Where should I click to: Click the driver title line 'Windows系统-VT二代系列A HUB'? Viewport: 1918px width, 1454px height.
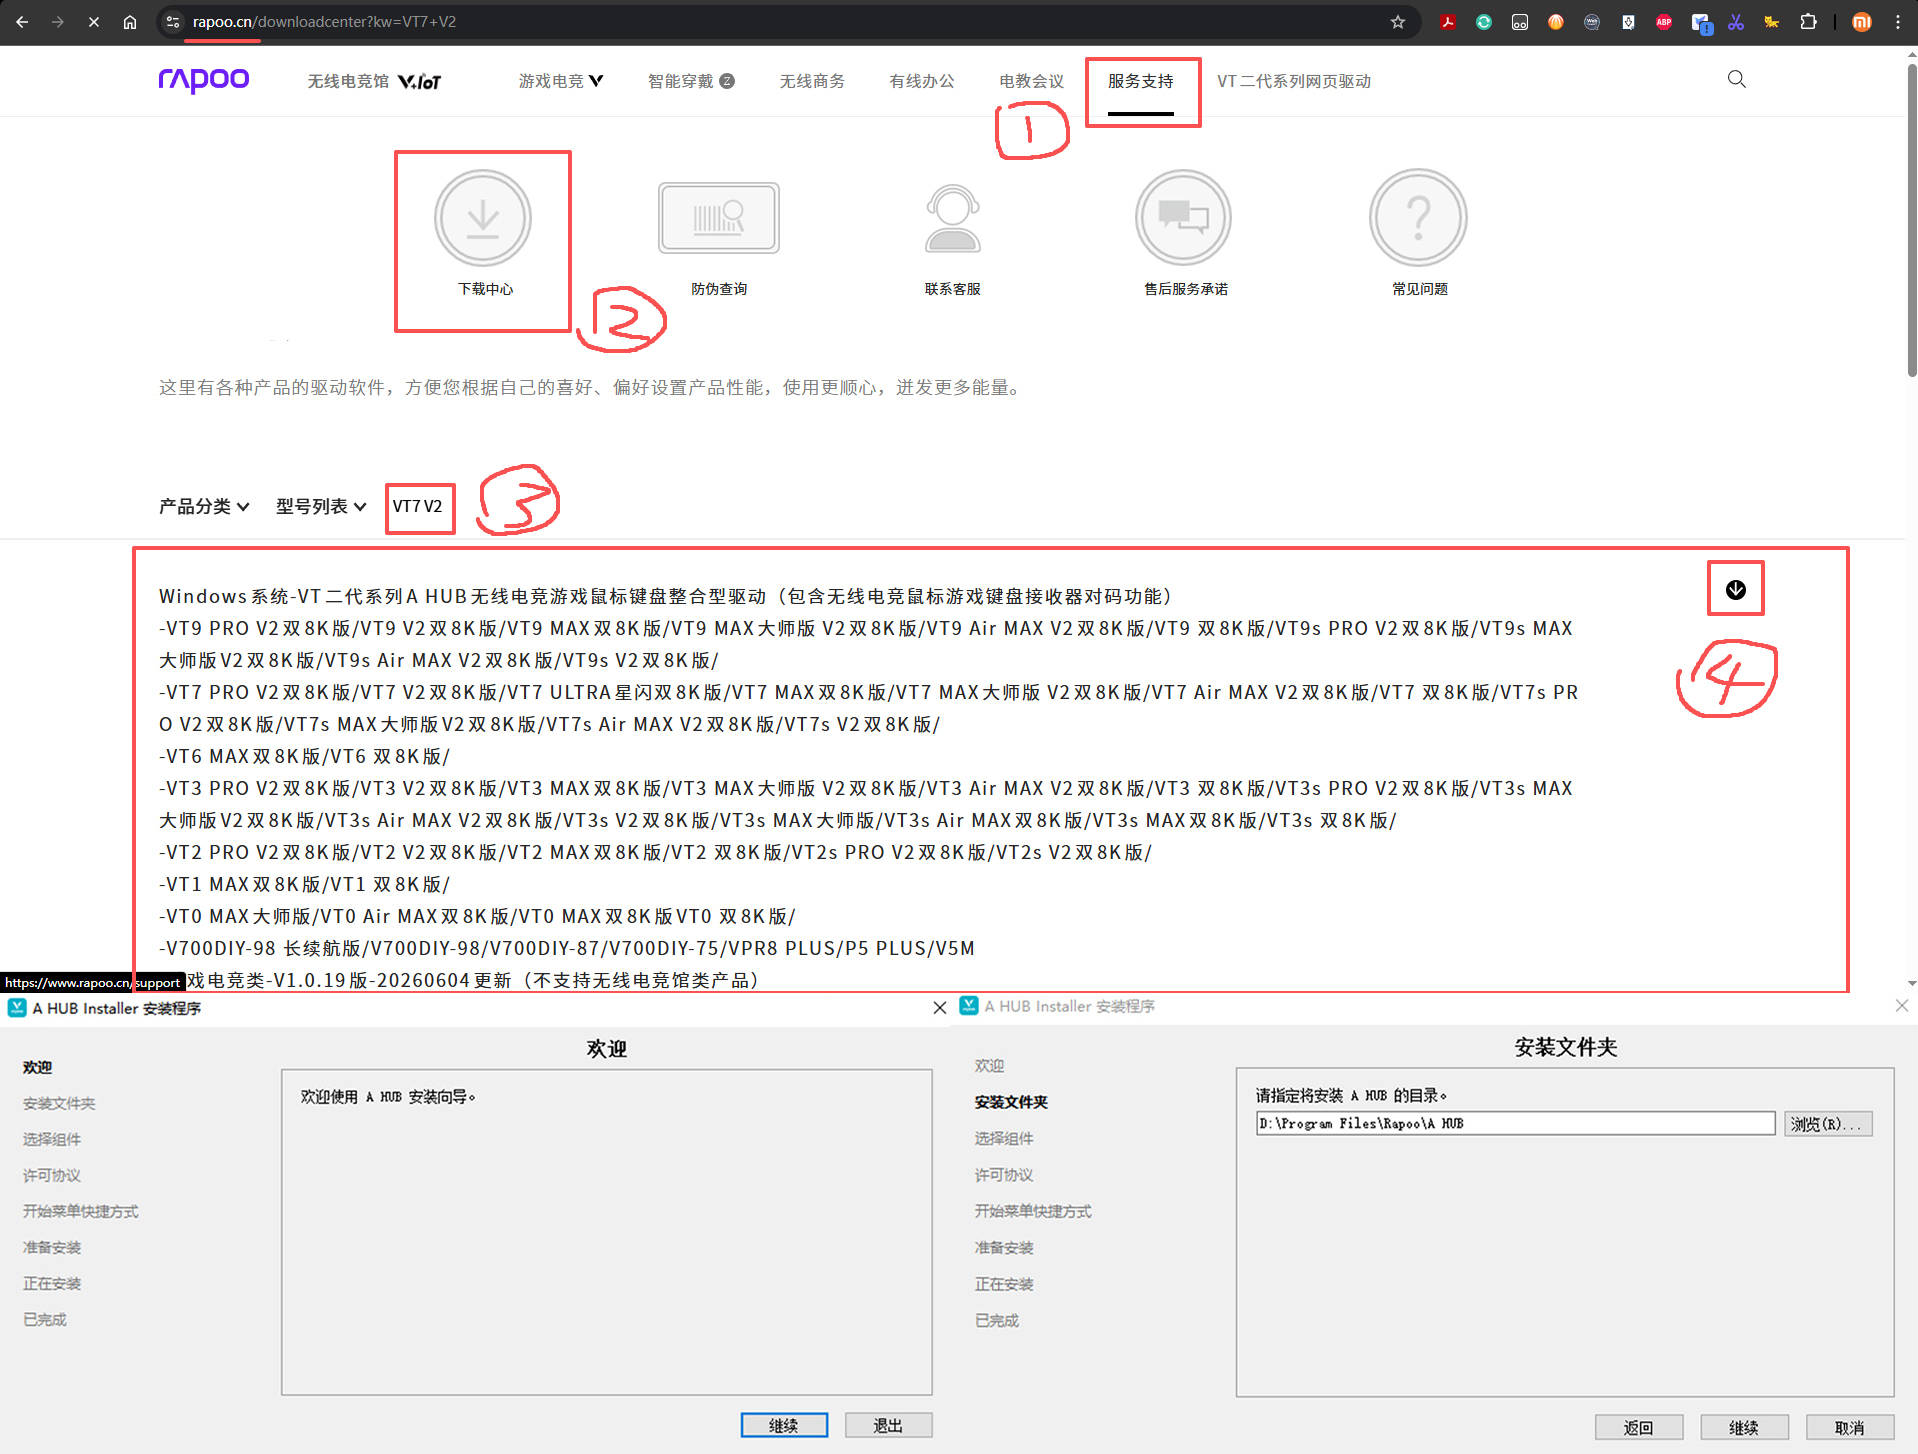[x=665, y=596]
